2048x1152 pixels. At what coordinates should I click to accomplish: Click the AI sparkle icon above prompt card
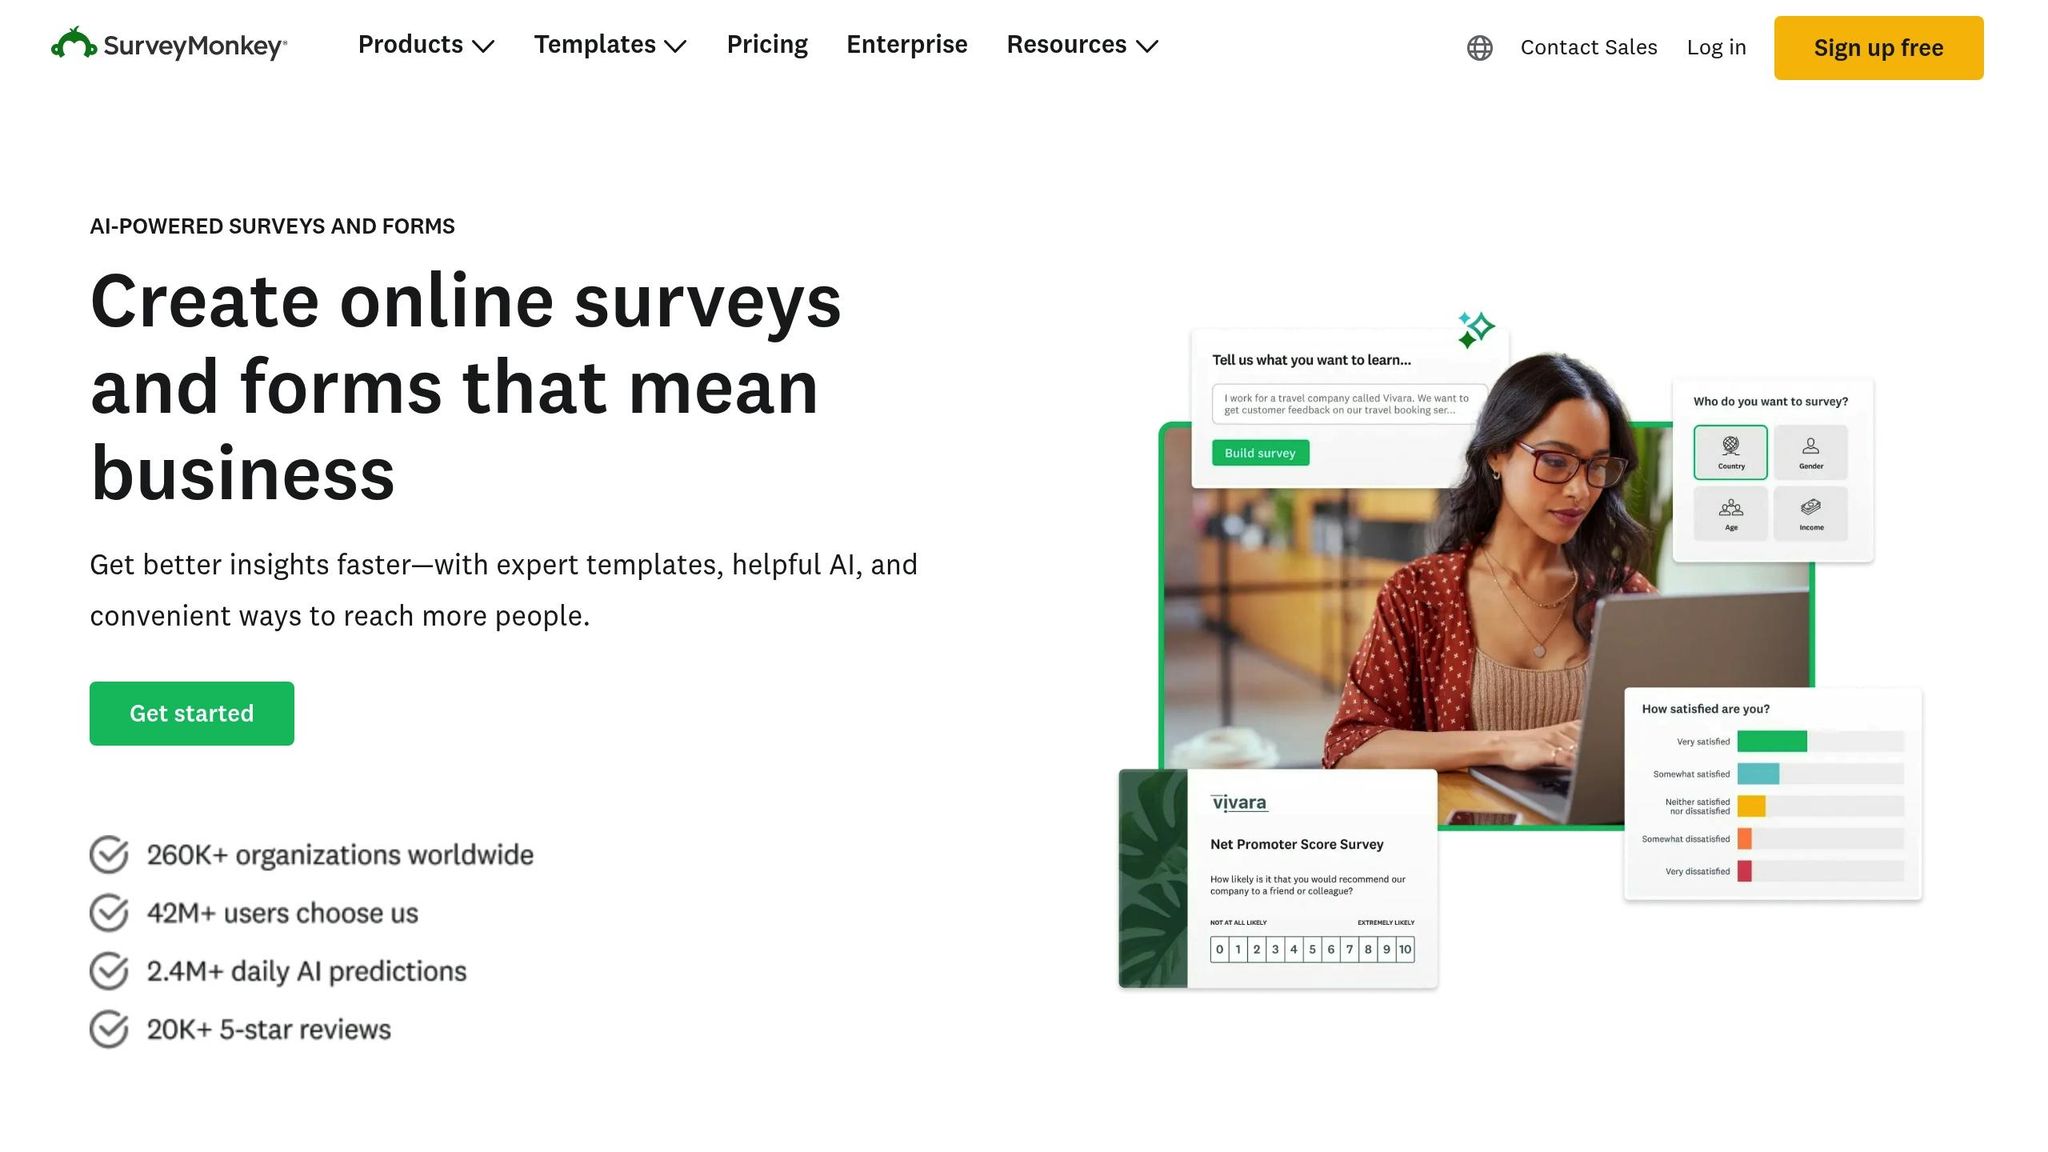point(1475,329)
